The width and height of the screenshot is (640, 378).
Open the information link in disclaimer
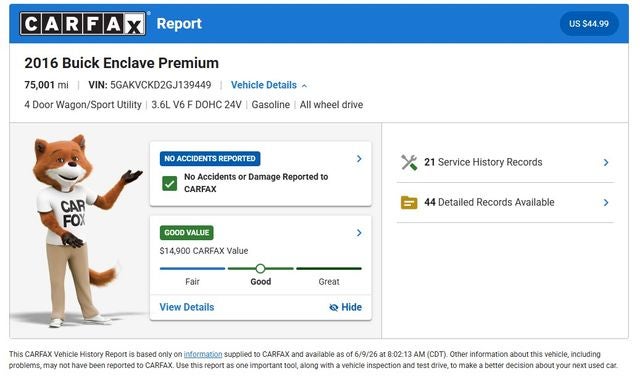click(x=203, y=354)
